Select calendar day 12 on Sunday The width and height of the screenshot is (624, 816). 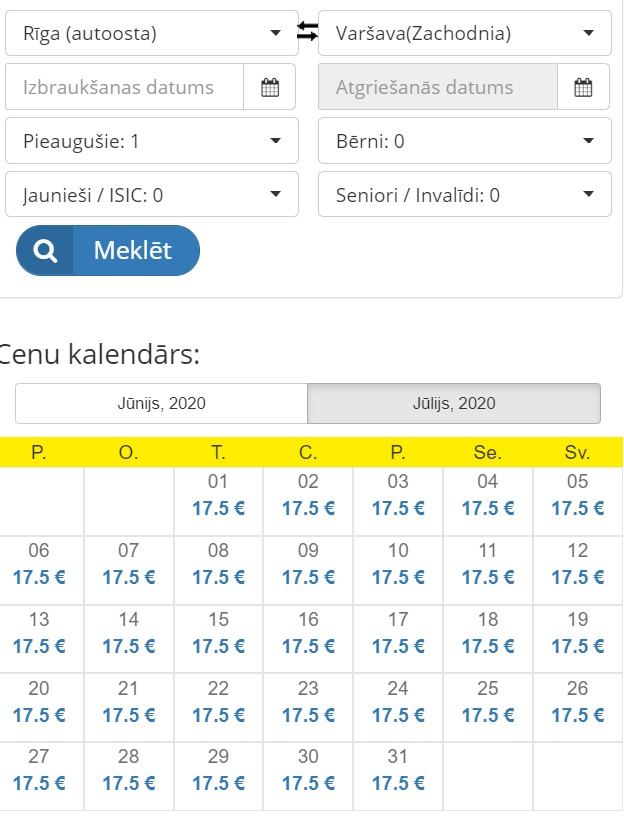pos(578,570)
